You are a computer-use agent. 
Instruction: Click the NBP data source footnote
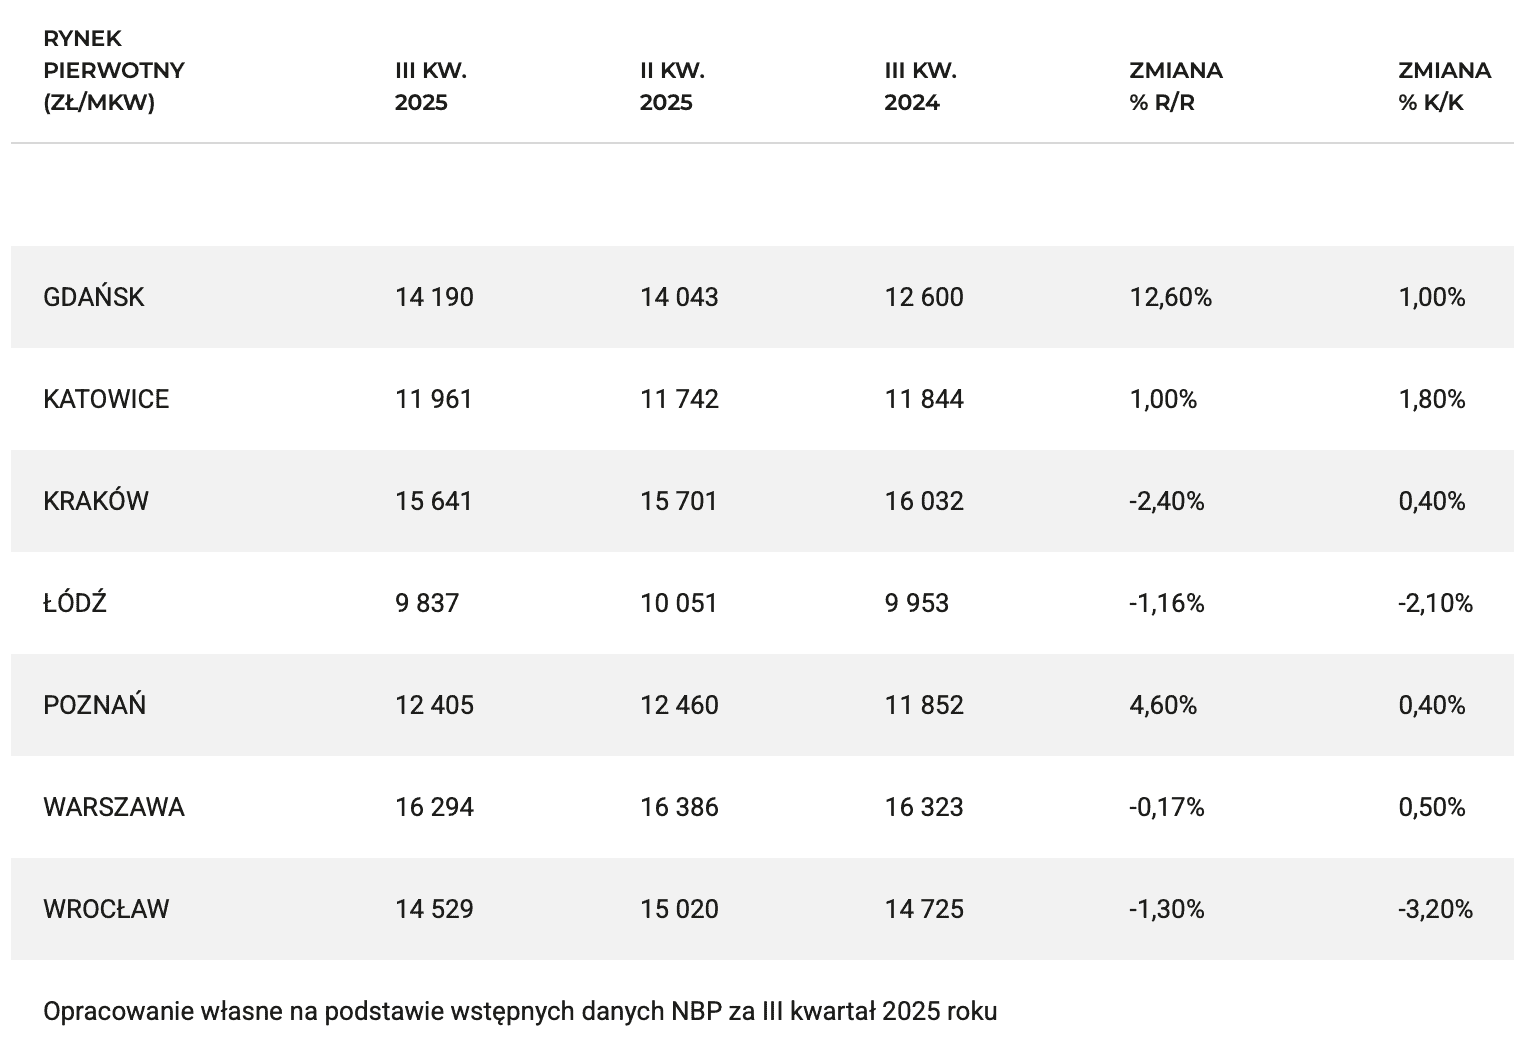[520, 1011]
